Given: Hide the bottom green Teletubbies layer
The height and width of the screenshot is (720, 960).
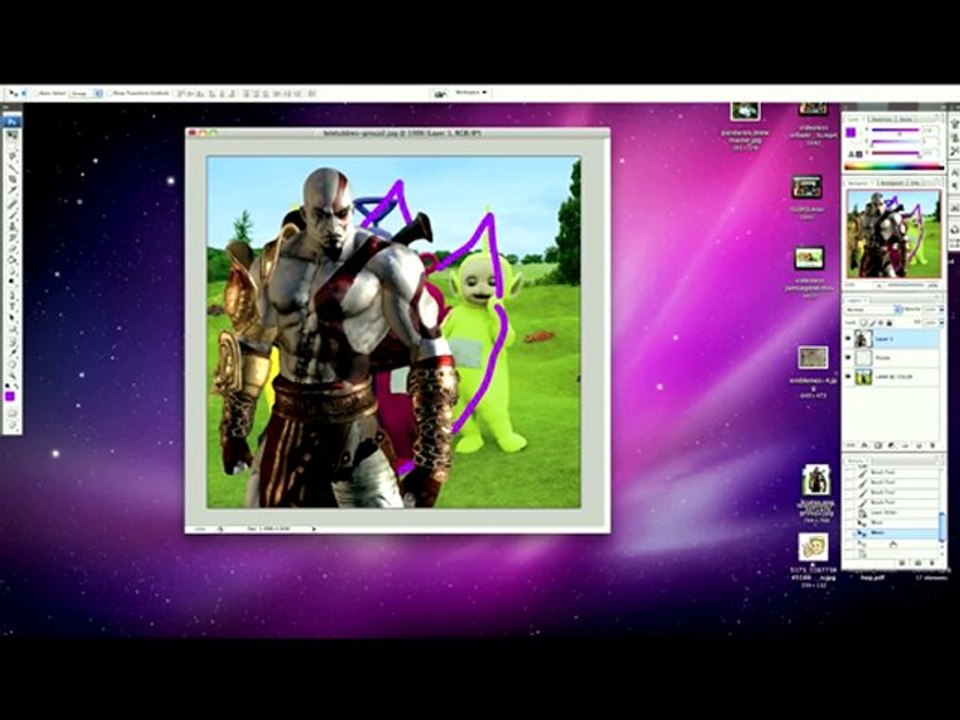Looking at the screenshot, I should [x=849, y=377].
